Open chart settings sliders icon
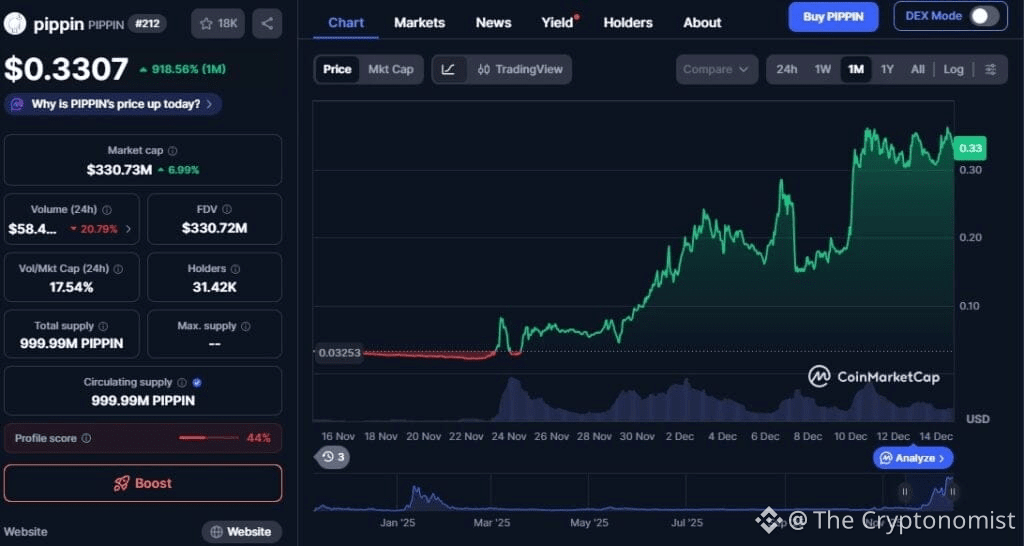The image size is (1024, 546). 991,69
